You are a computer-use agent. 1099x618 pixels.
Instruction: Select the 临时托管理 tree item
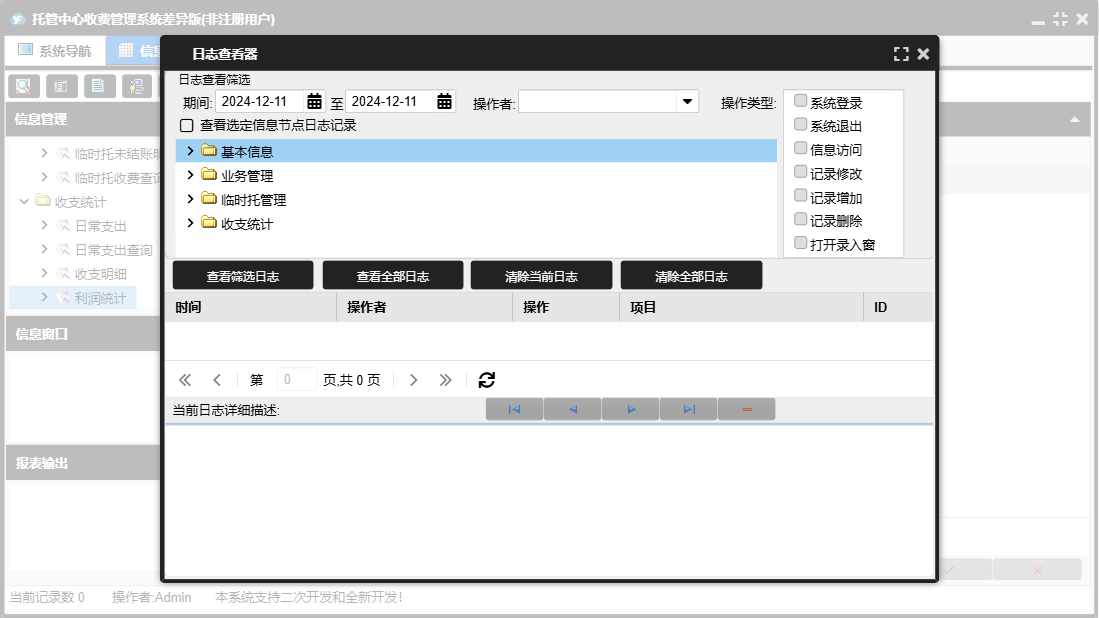[253, 200]
